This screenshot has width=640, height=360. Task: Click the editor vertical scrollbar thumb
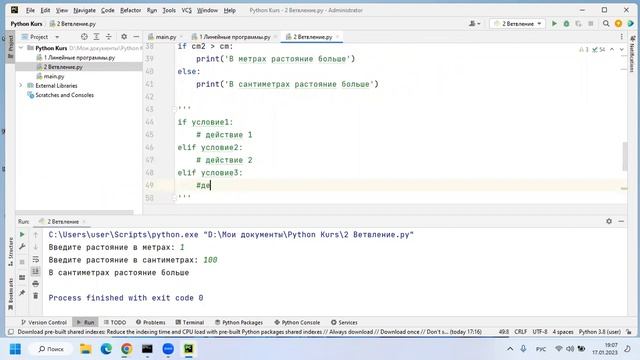pyautogui.click(x=625, y=156)
